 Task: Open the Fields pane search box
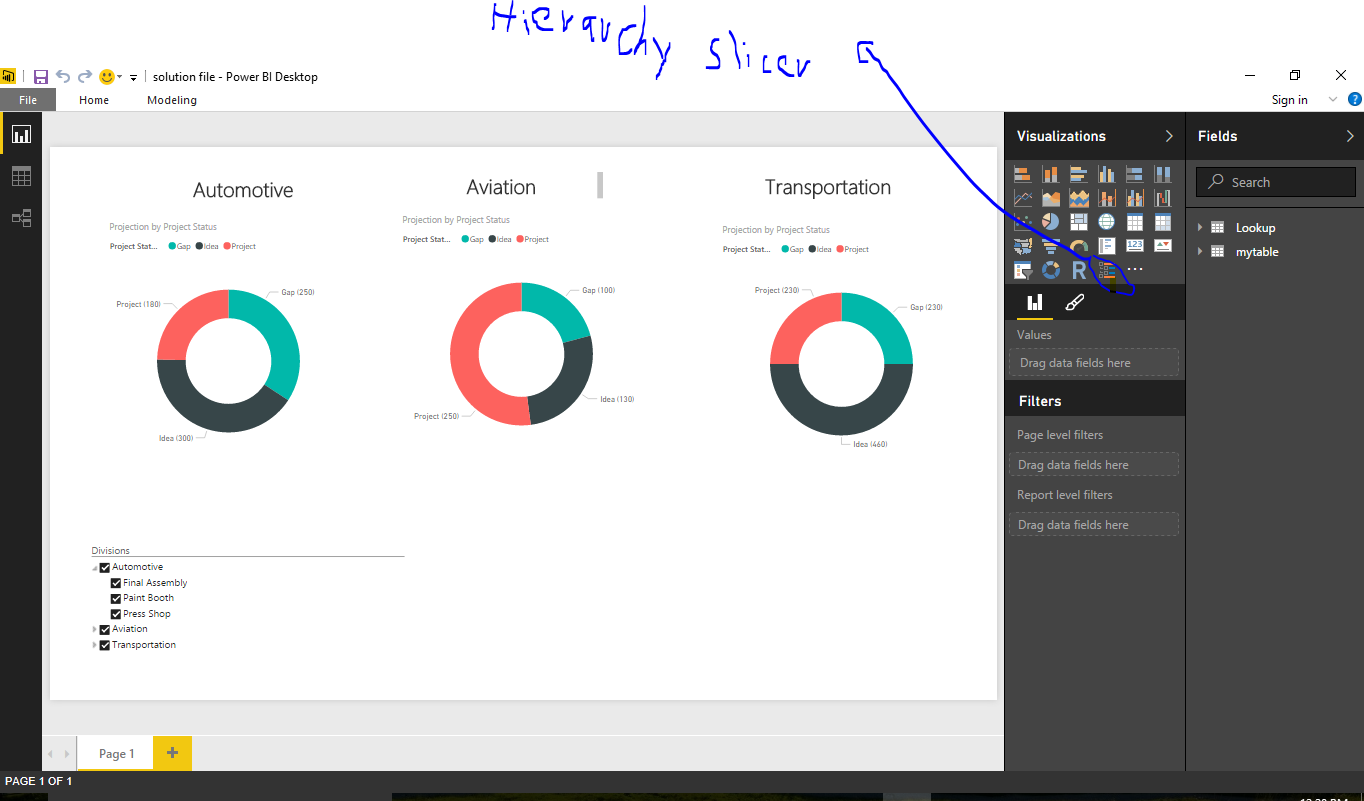click(x=1275, y=182)
